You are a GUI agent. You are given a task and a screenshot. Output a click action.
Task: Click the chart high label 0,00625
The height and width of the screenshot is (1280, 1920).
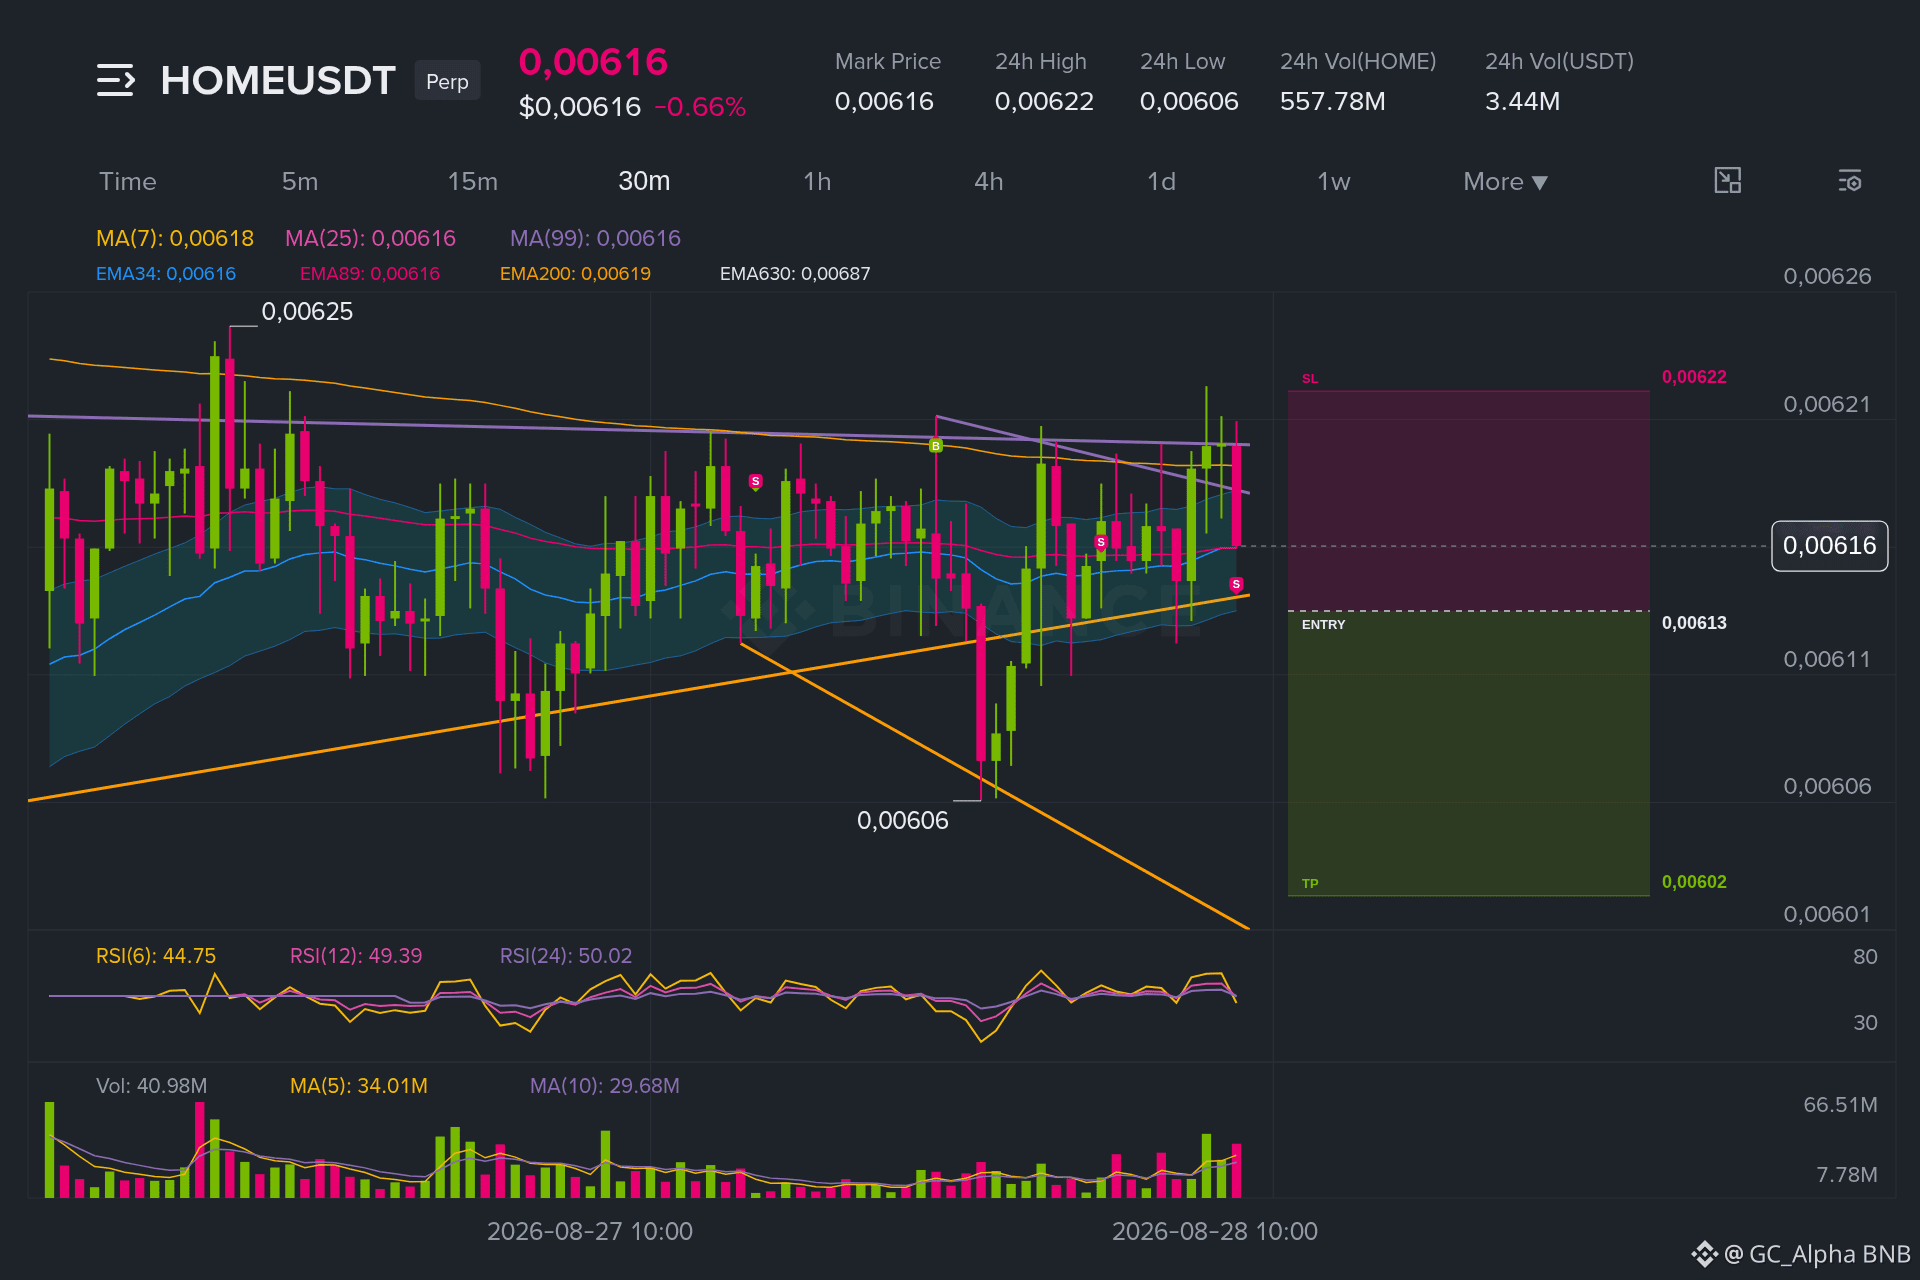[x=307, y=311]
